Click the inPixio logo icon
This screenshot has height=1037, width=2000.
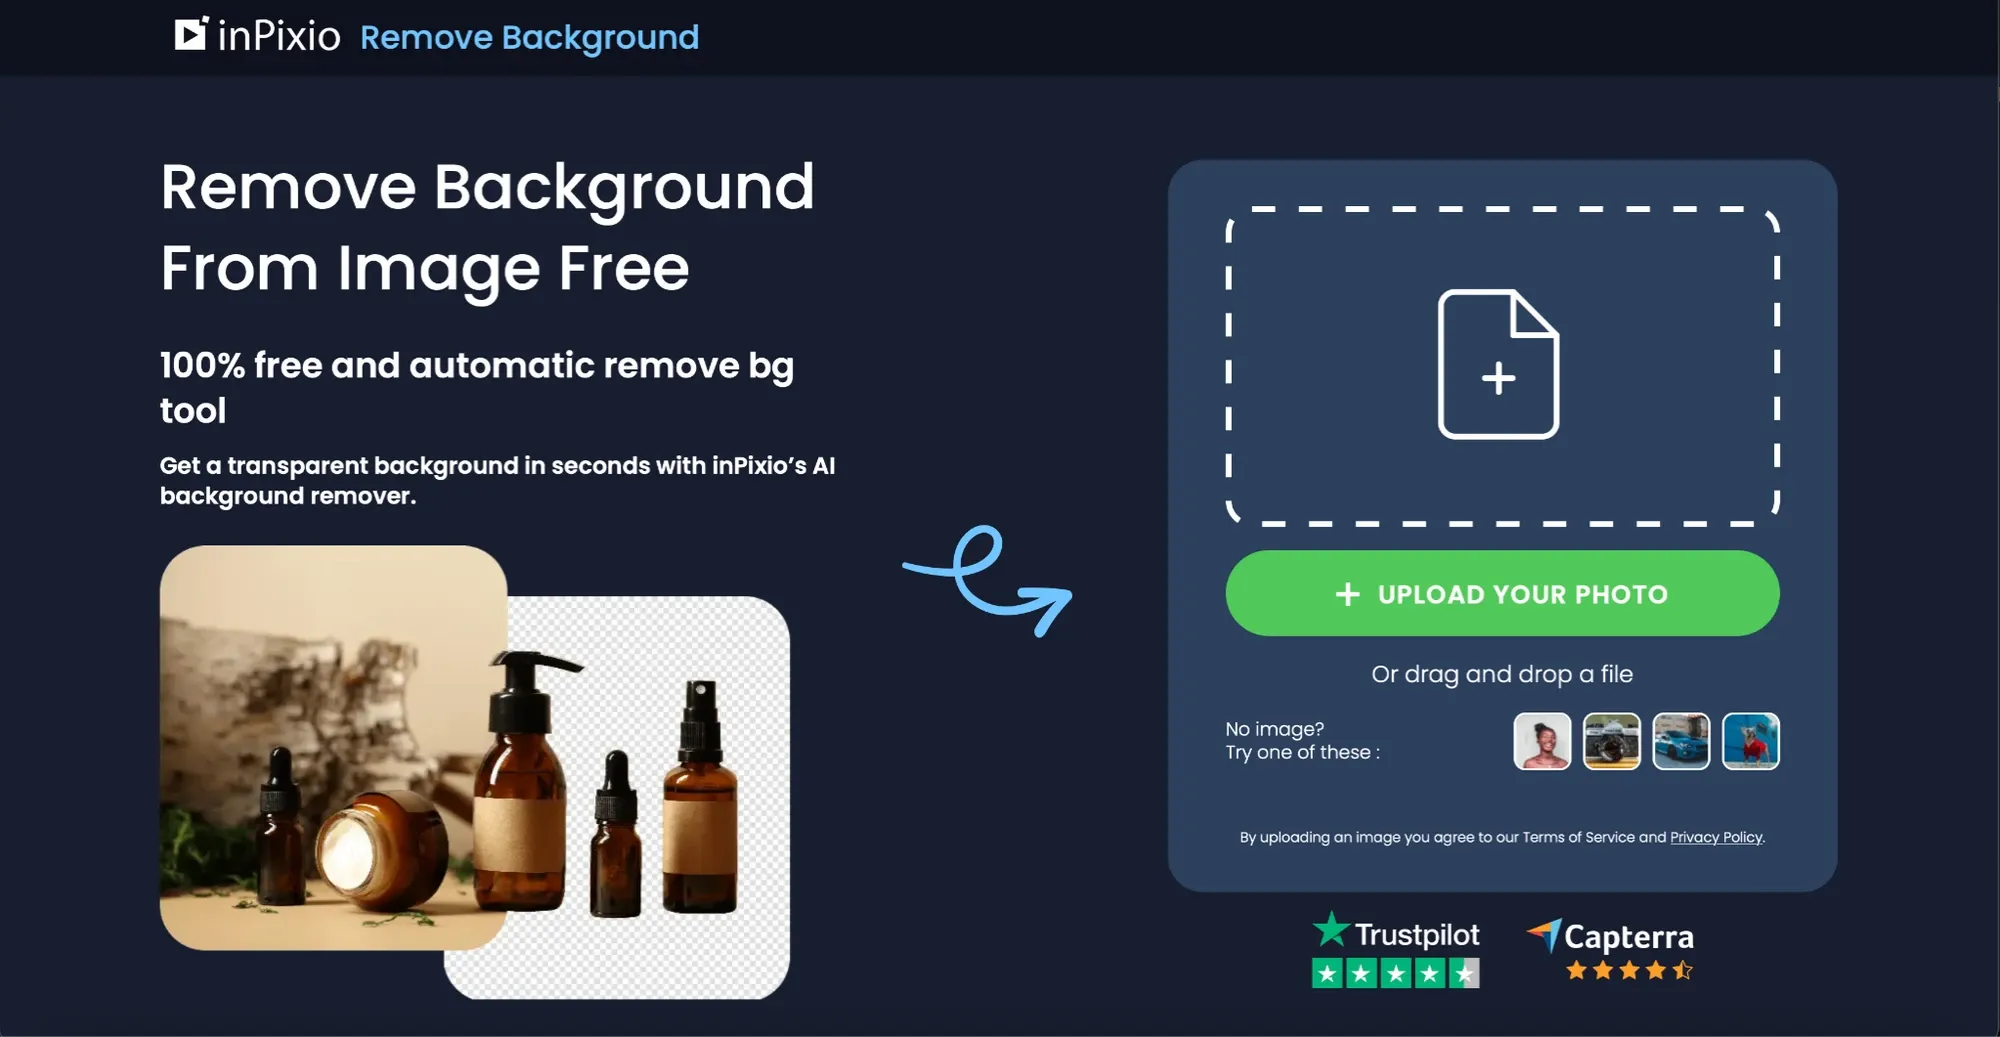(191, 33)
